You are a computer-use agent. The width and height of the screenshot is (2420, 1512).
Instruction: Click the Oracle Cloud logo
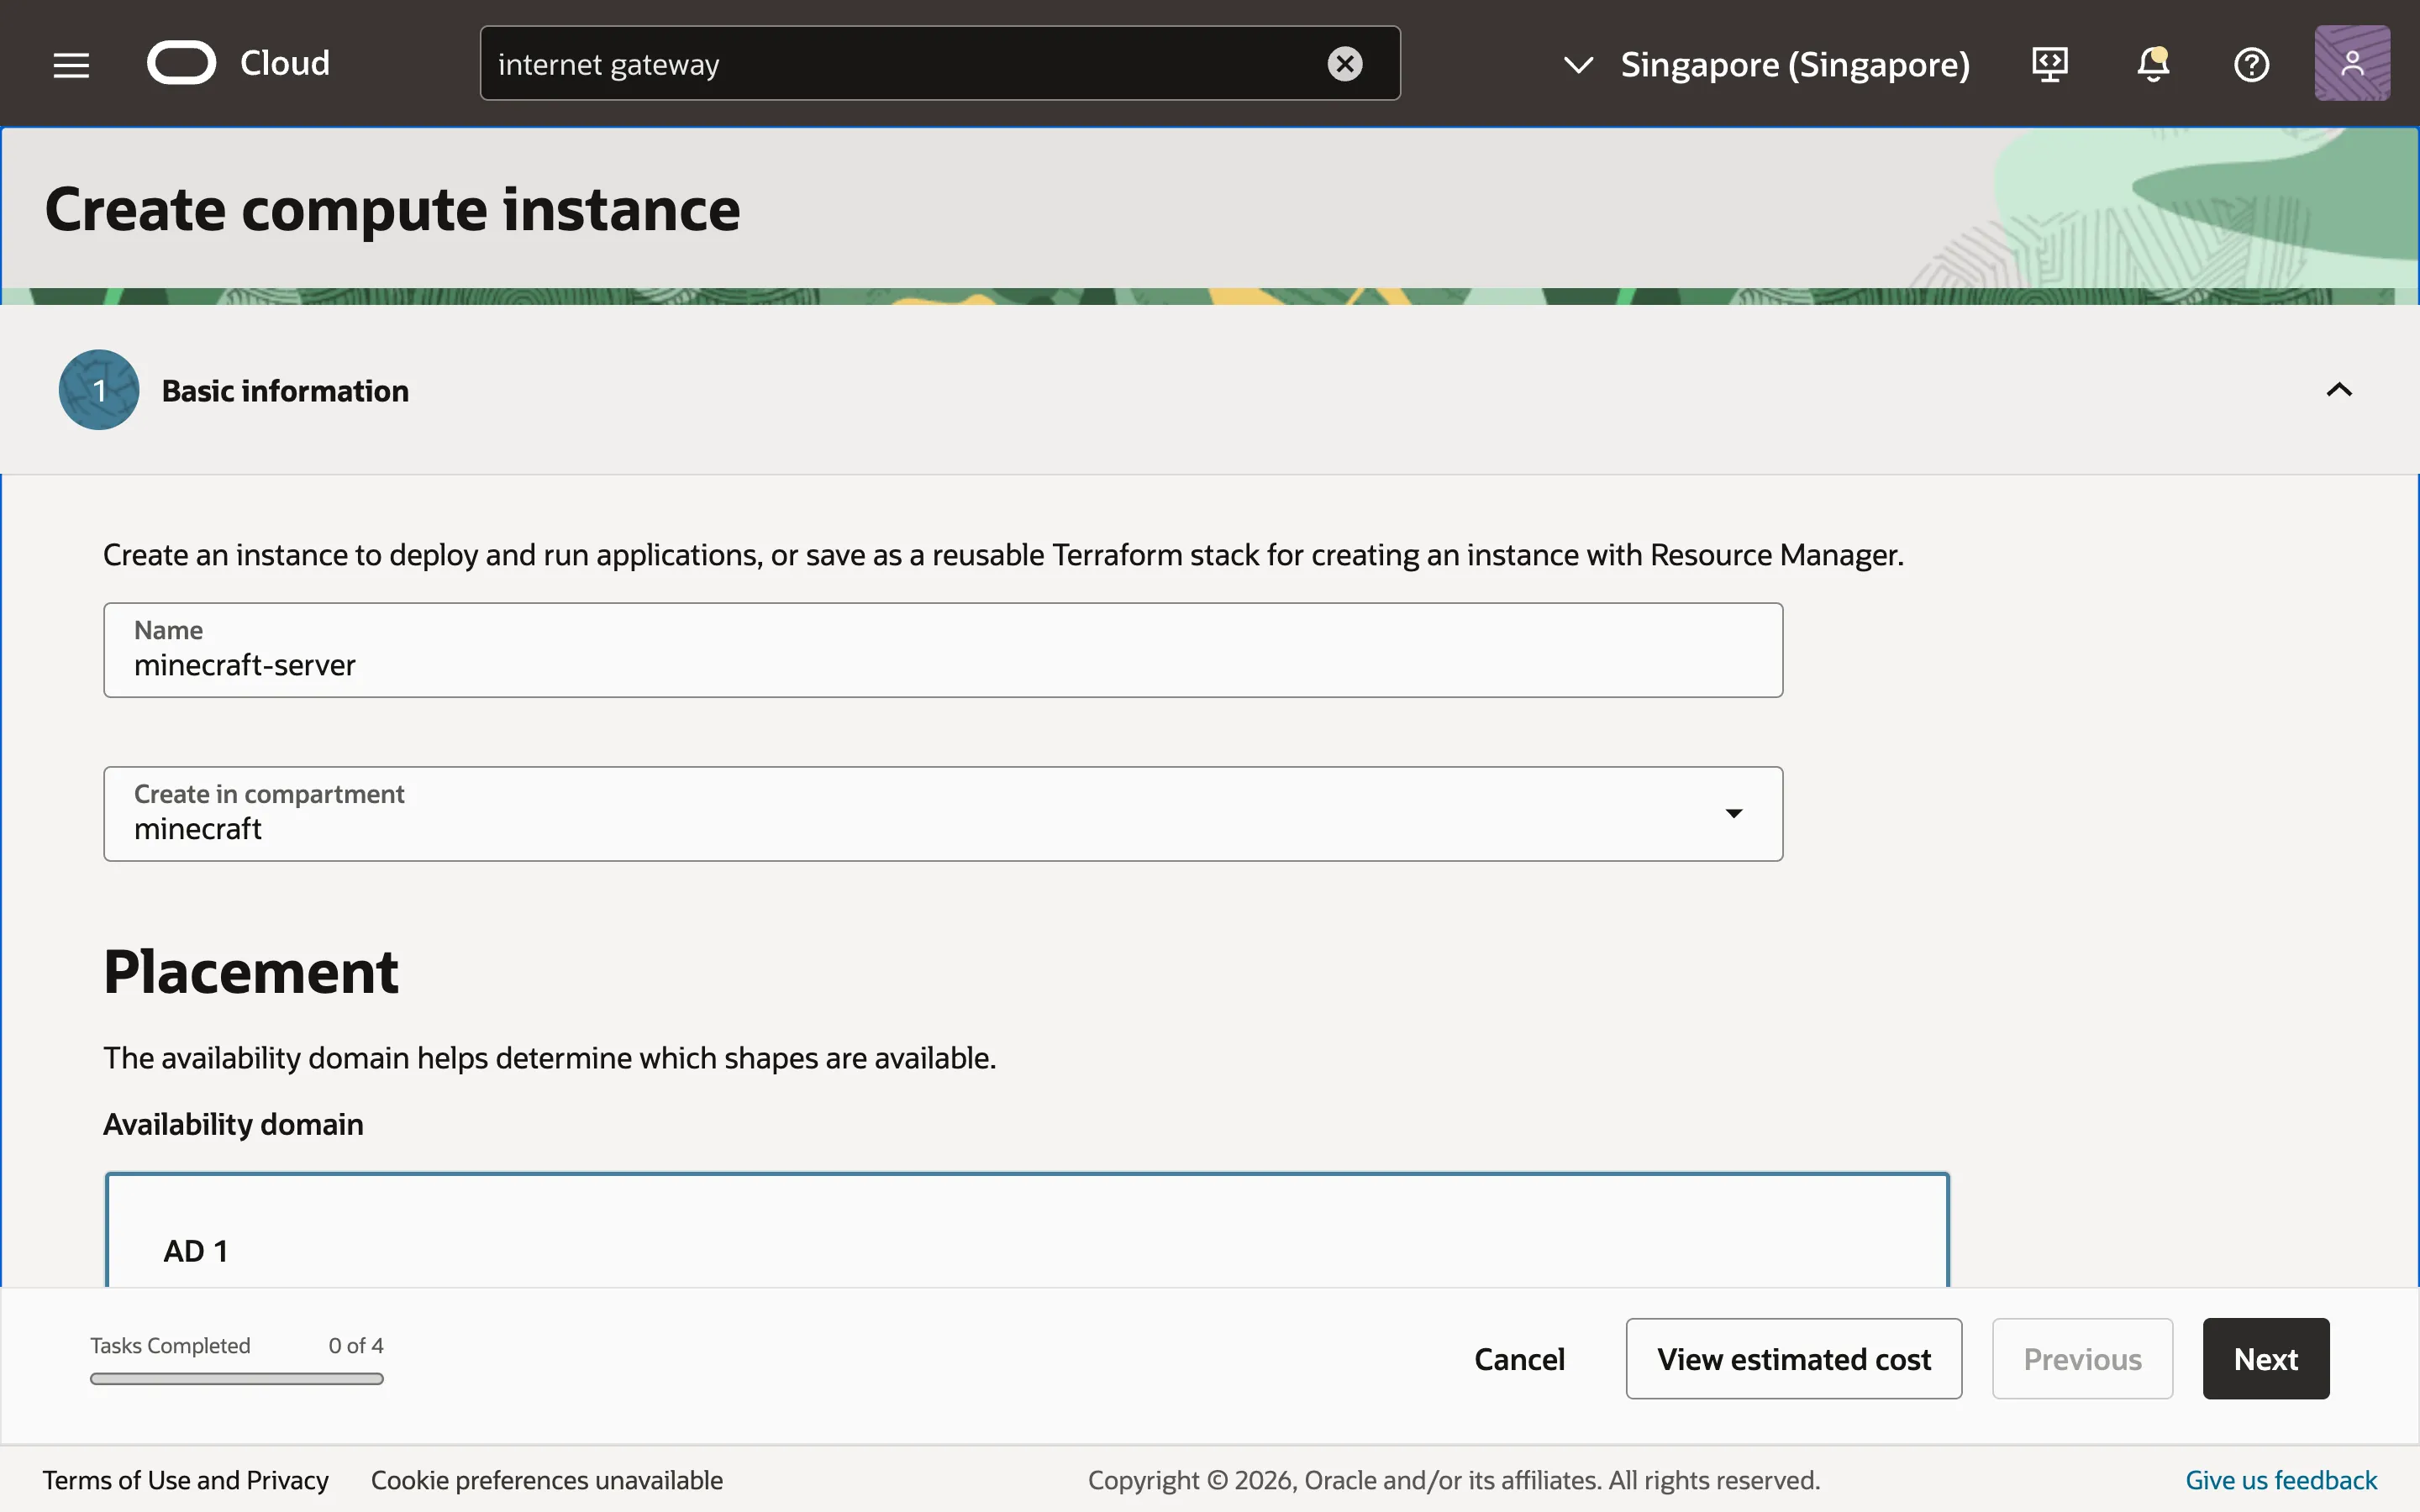pyautogui.click(x=182, y=62)
